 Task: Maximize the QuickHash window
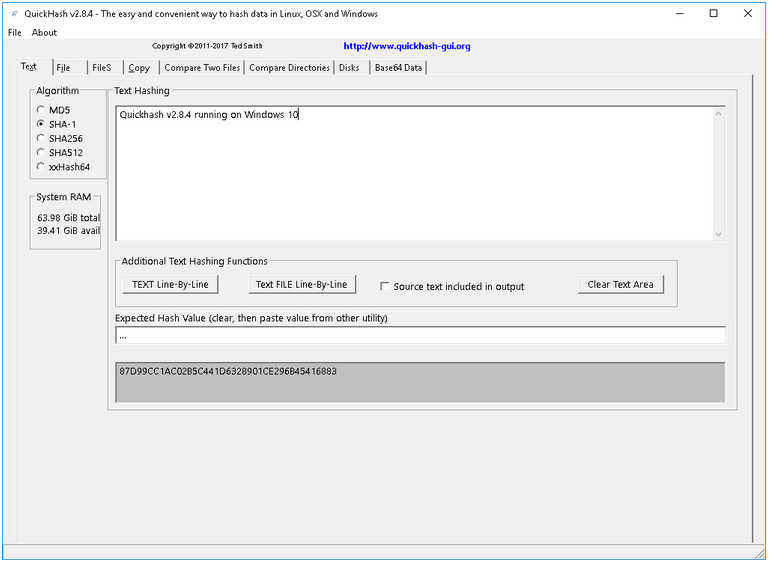[x=714, y=14]
